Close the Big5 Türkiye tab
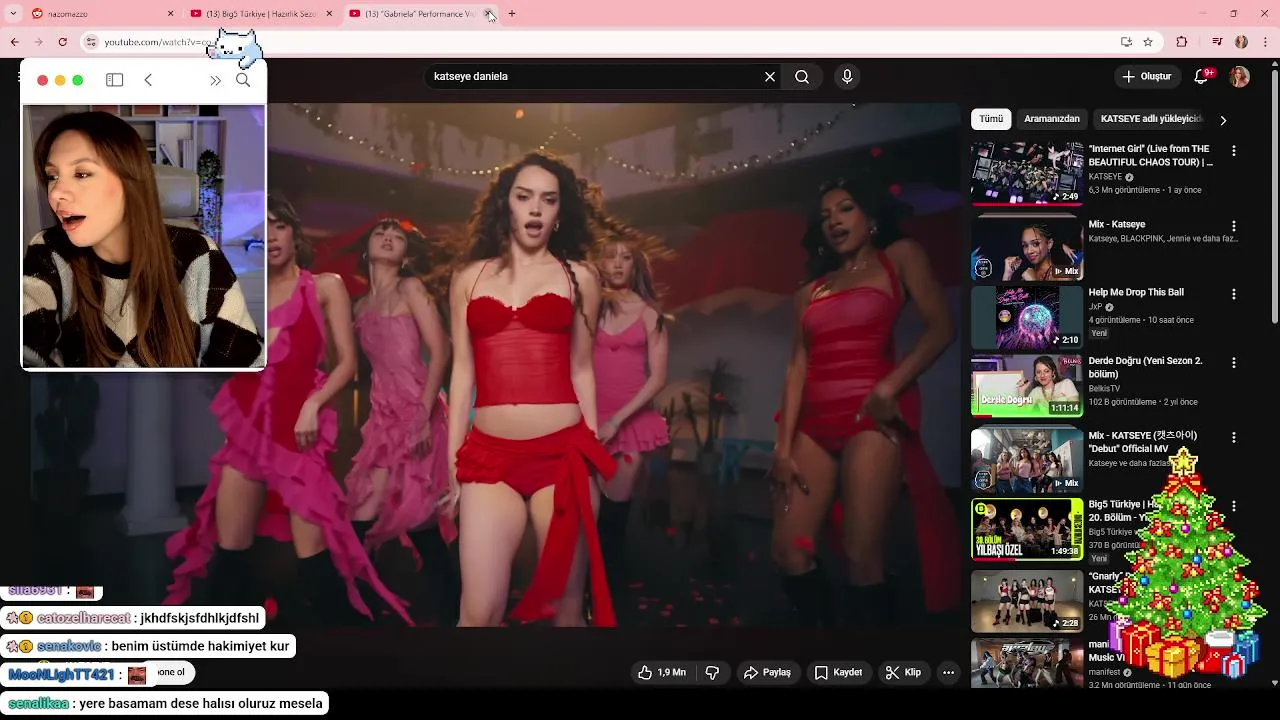 329,14
